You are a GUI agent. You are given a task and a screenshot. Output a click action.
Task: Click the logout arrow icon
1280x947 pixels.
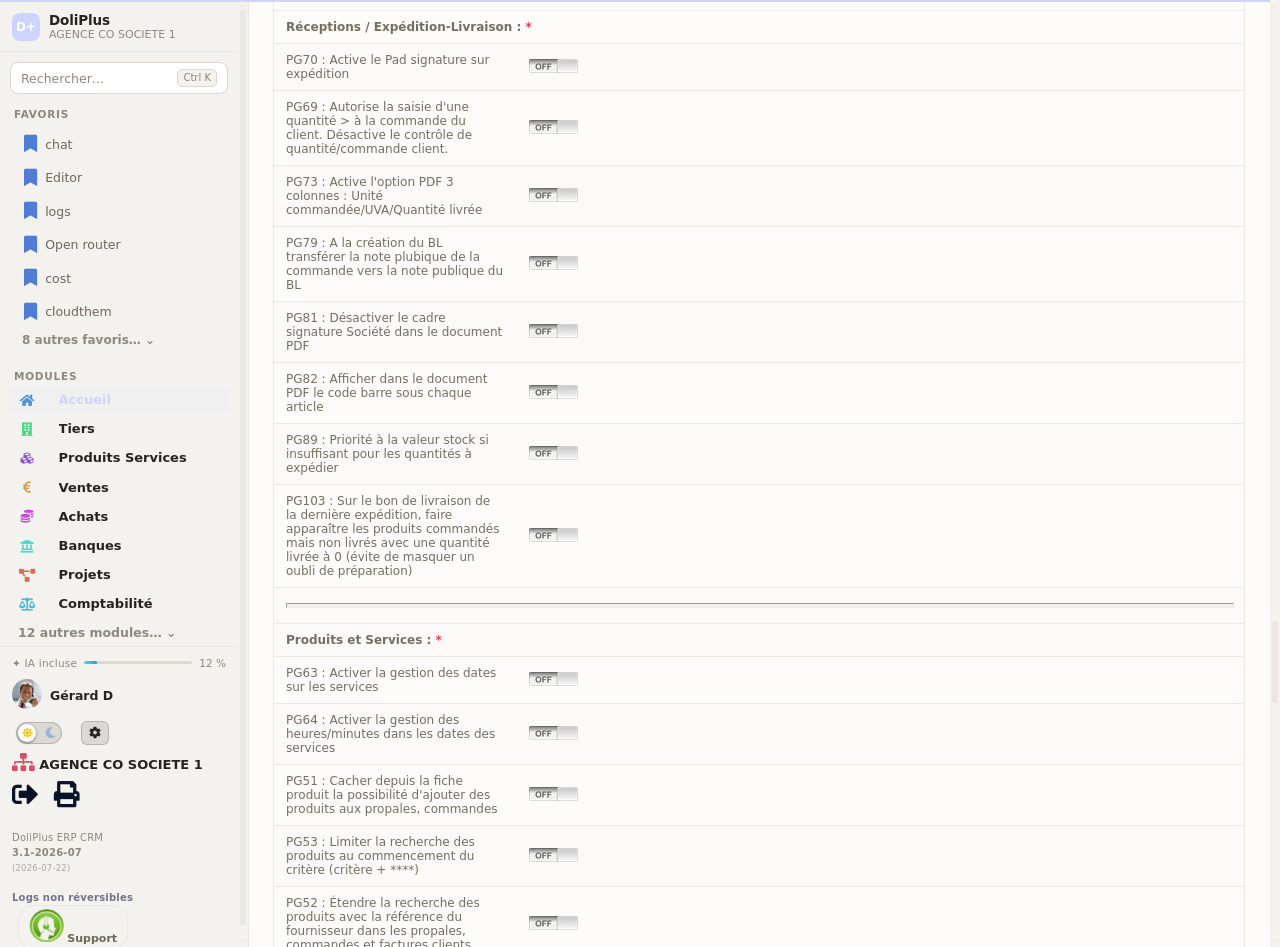(25, 794)
